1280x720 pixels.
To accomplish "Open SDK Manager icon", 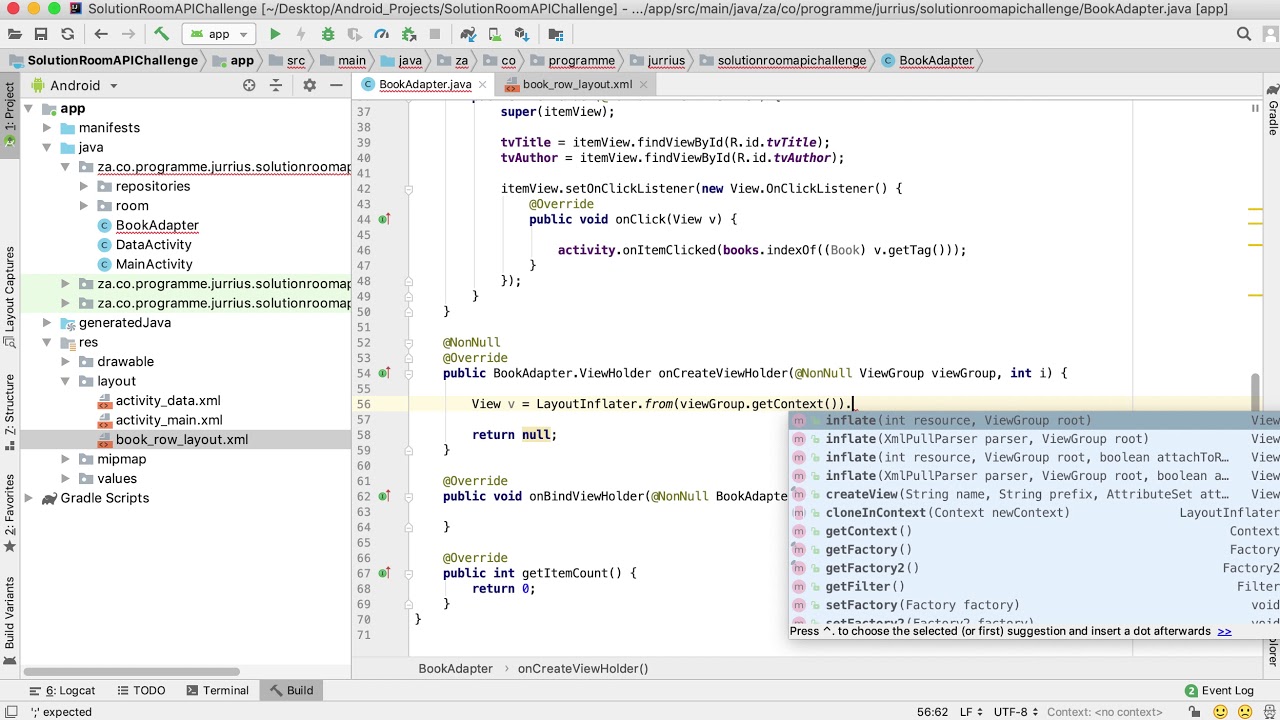I will [x=521, y=34].
